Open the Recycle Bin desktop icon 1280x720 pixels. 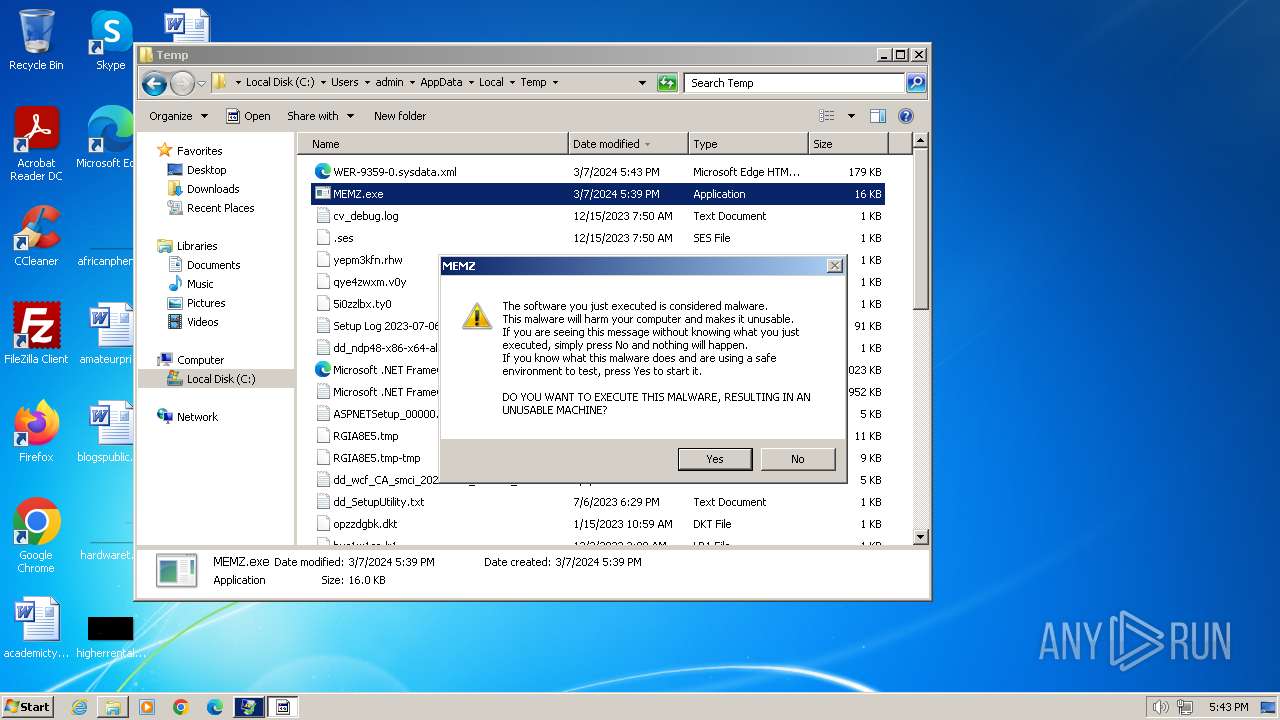pyautogui.click(x=36, y=40)
